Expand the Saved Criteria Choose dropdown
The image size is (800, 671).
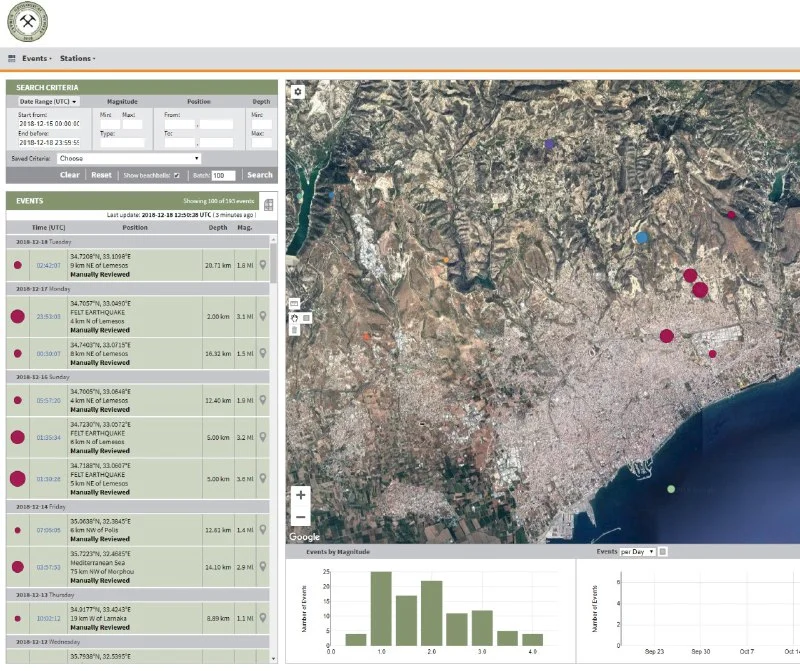128,158
